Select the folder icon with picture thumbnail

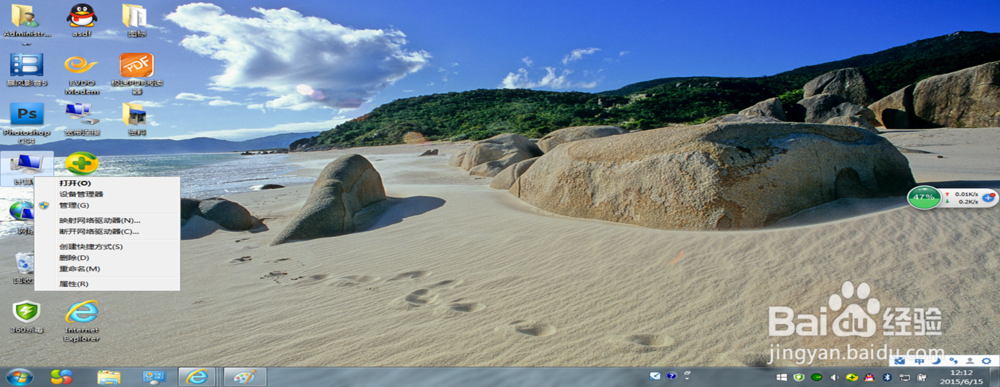click(x=135, y=119)
